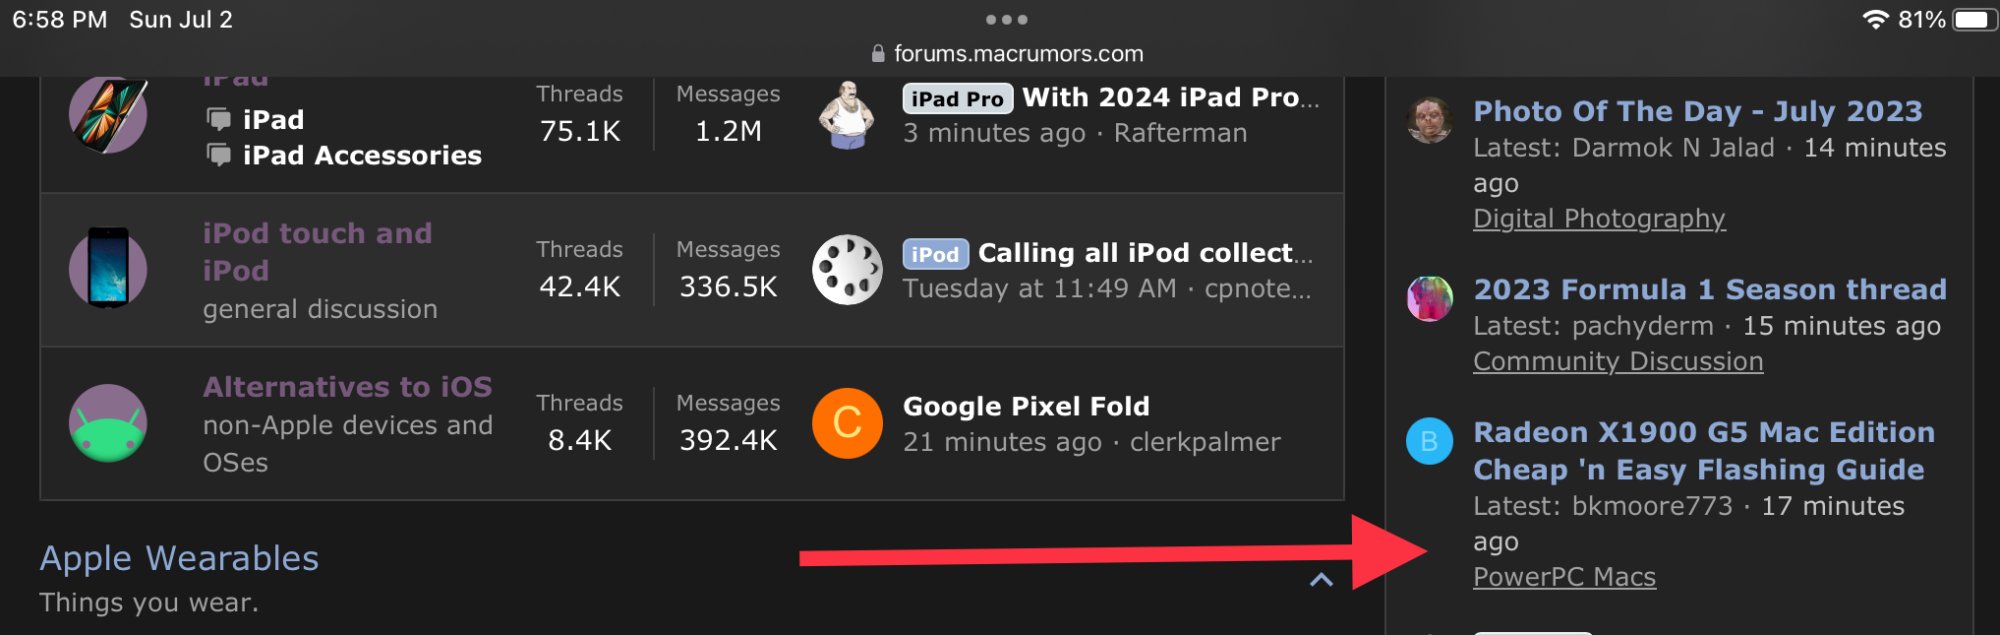Screen dimensions: 2000x635
Task: Open the orange C user avatar
Action: click(847, 423)
